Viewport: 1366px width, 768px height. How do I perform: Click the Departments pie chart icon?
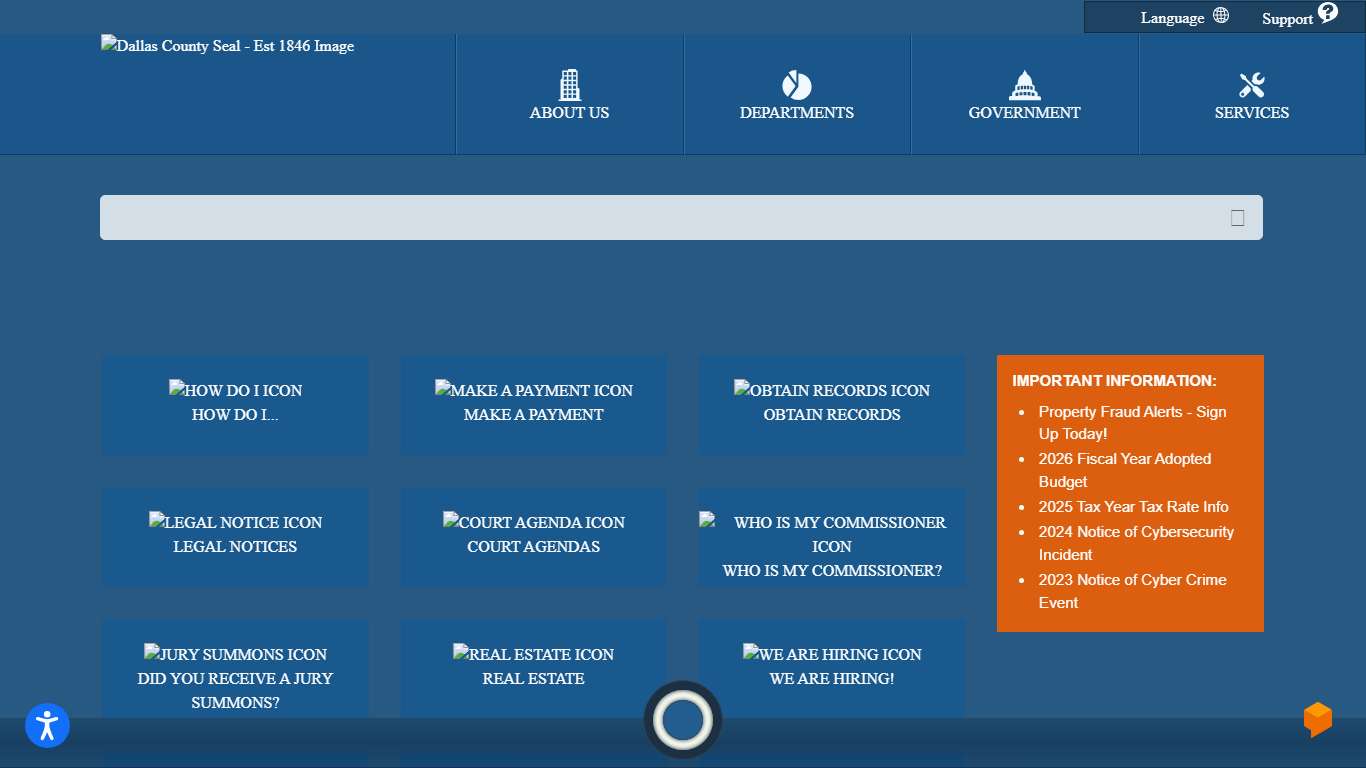tap(796, 85)
